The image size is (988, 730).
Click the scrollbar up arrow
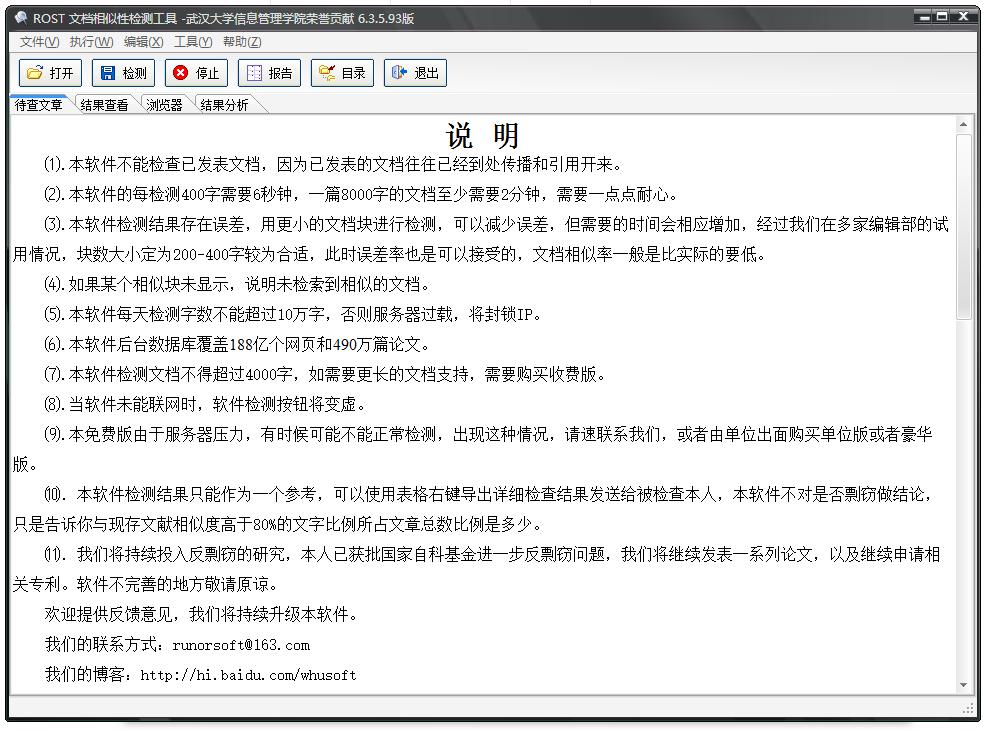tap(963, 125)
